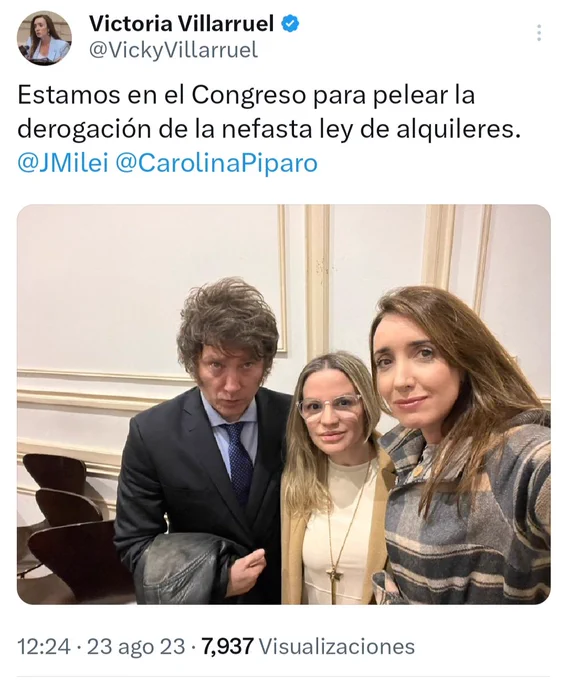Viewport: 567px width, 680px height.
Task: Click the word Congreso in the tweet
Action: [x=249, y=96]
